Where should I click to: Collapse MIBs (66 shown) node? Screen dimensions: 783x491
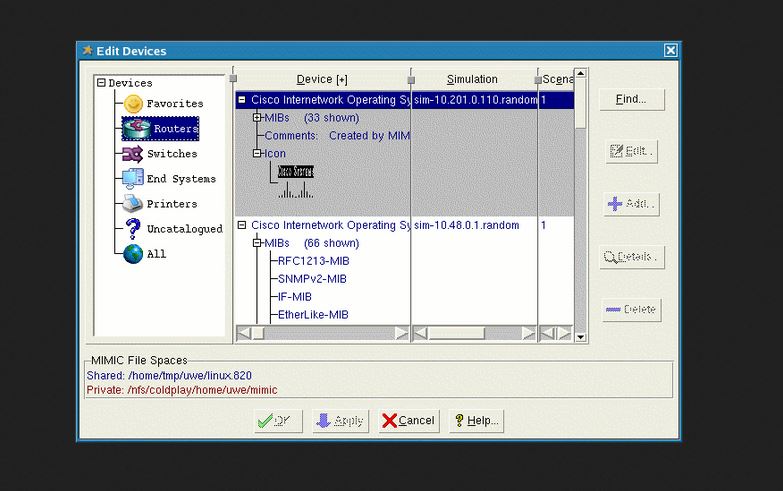point(257,243)
